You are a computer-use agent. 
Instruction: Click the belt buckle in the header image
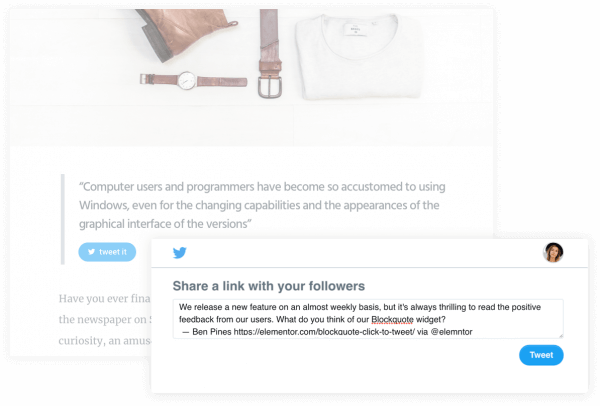(x=270, y=86)
